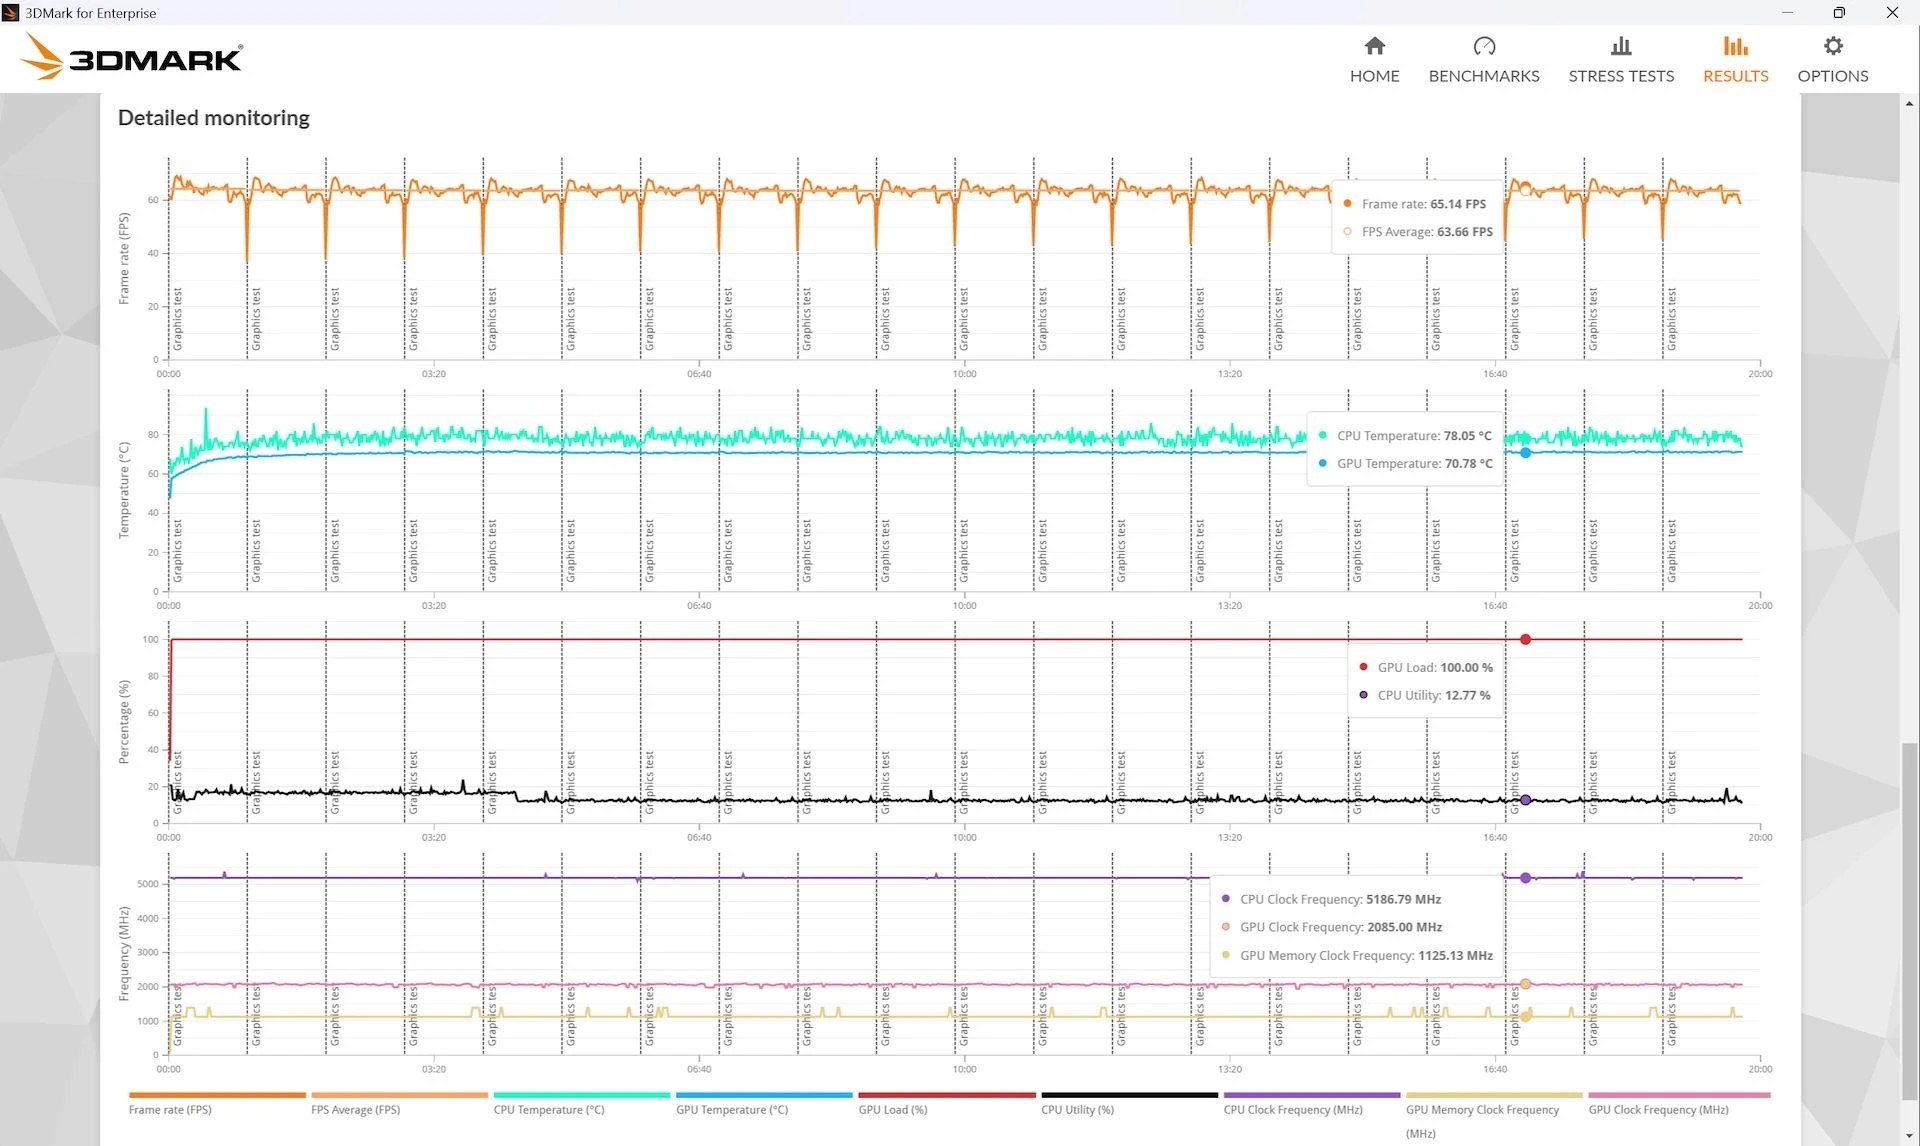Open Options via the gear icon
Screen dimensions: 1920x1146
point(1832,46)
